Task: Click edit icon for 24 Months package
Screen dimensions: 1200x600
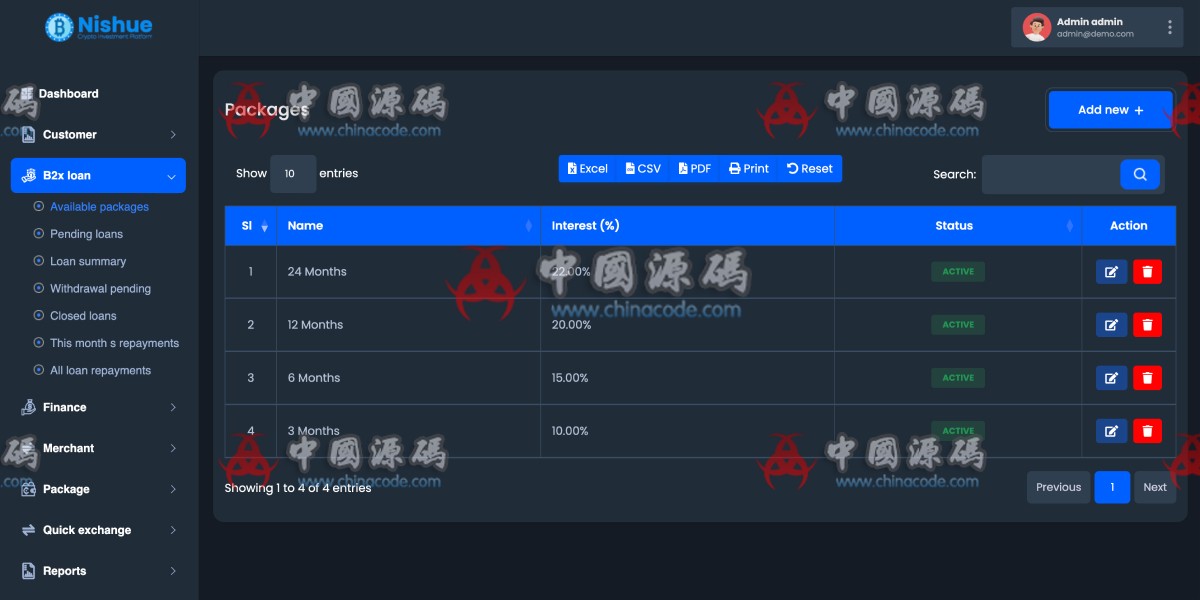Action: 1111,272
